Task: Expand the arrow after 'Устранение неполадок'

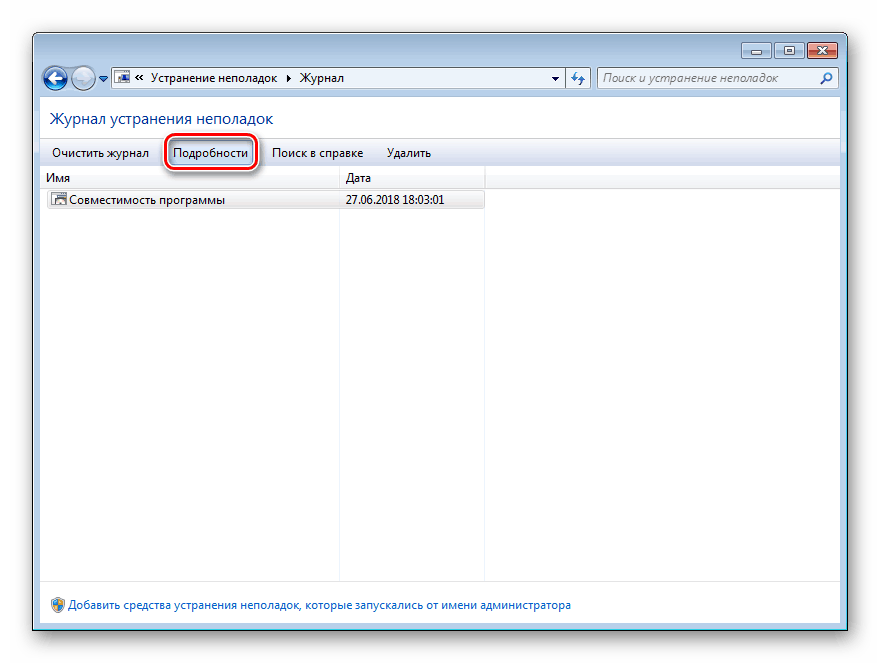Action: coord(288,78)
